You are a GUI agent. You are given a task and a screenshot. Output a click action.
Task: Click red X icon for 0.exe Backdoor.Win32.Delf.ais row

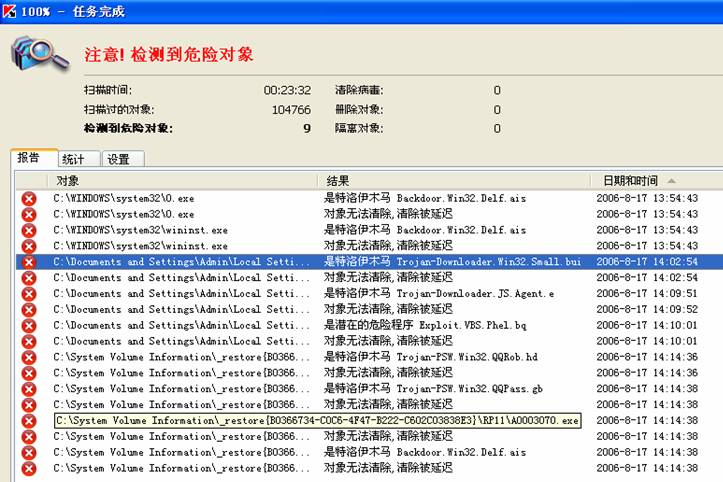click(29, 198)
